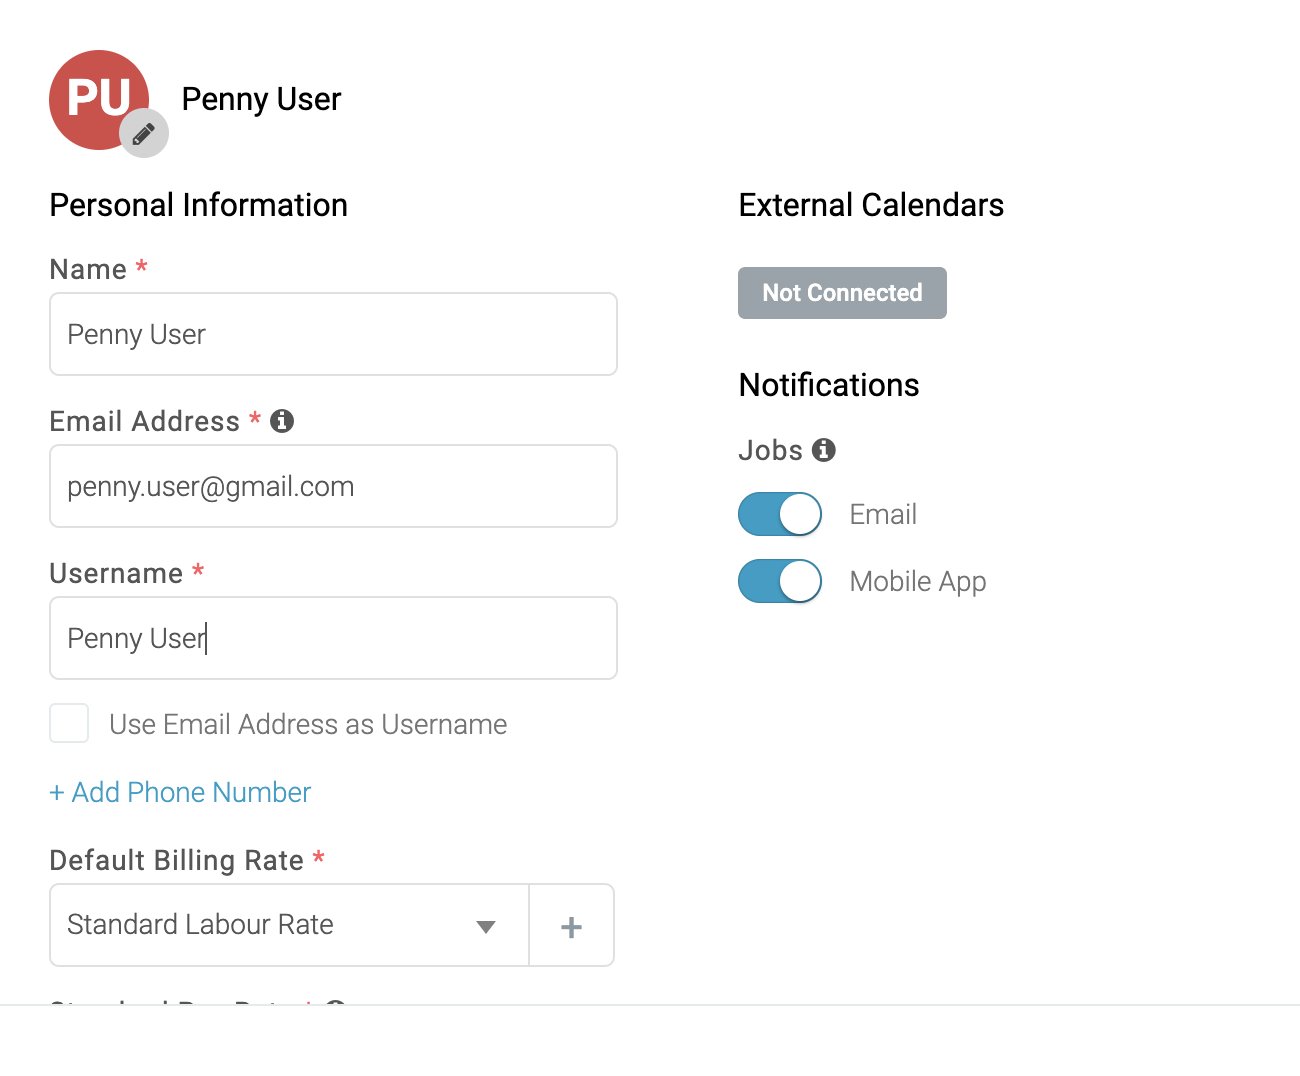Click the info icon beside Email Address

(x=282, y=421)
